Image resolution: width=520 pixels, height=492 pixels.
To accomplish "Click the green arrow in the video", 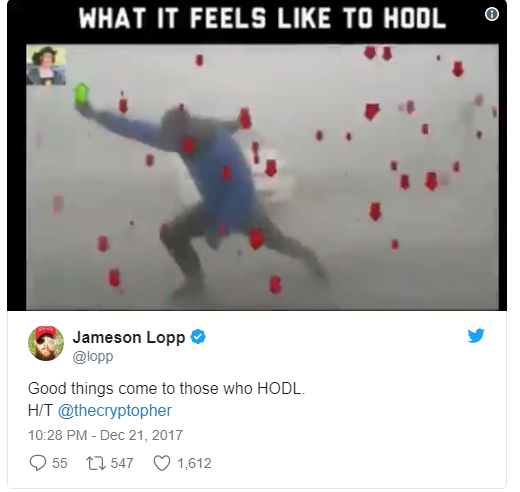I will (81, 93).
